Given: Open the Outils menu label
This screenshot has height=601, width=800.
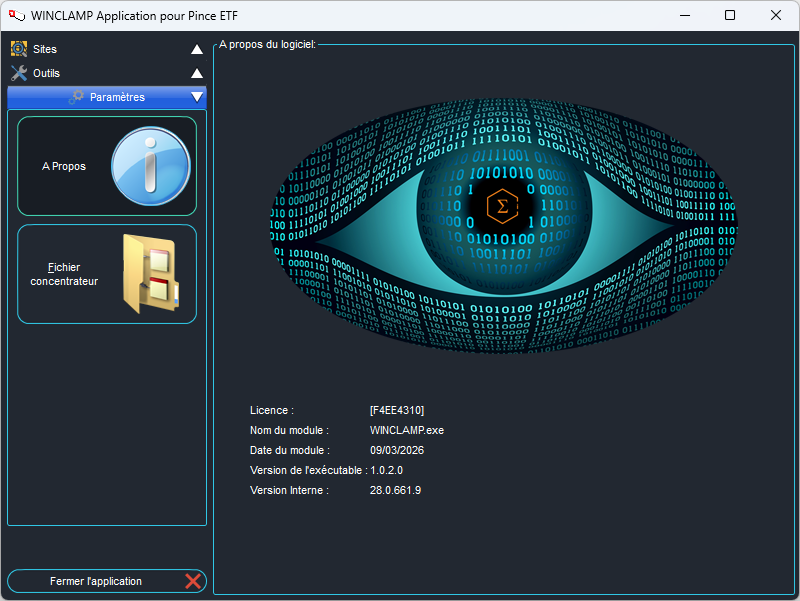Looking at the screenshot, I should (x=47, y=73).
